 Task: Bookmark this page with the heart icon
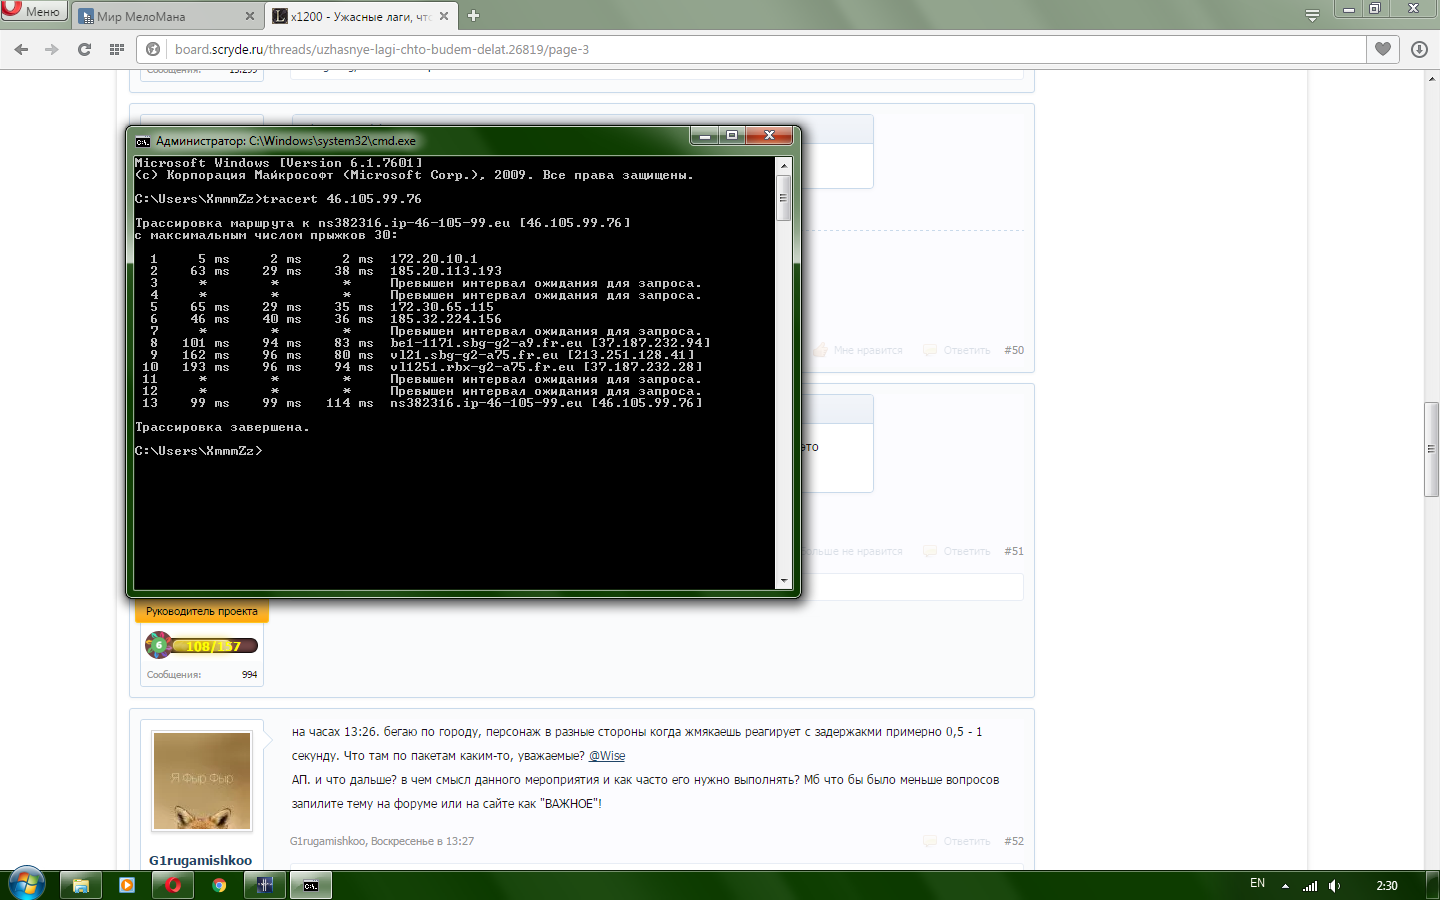pyautogui.click(x=1383, y=49)
